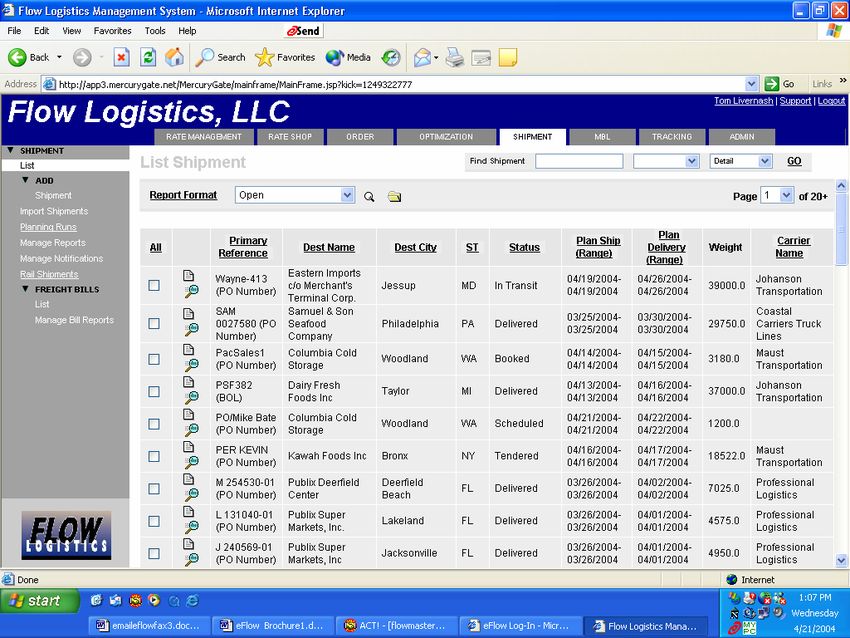
Task: Click the browser Stop icon
Action: 121,57
